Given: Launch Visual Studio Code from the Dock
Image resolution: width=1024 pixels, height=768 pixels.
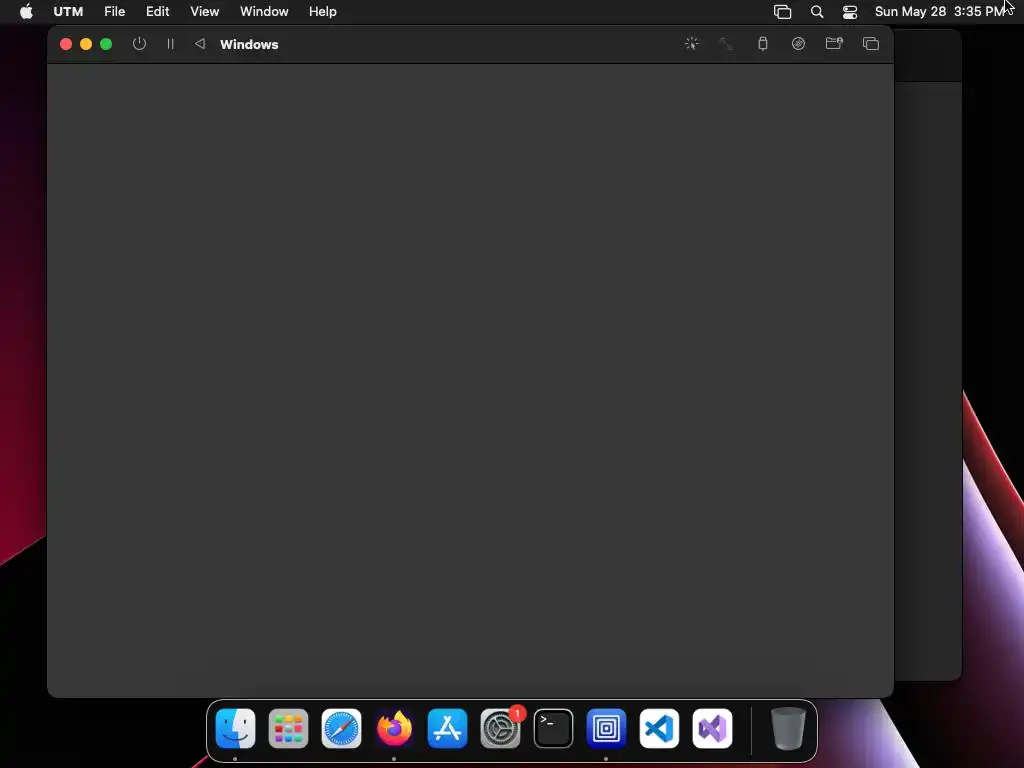Looking at the screenshot, I should click(x=659, y=728).
